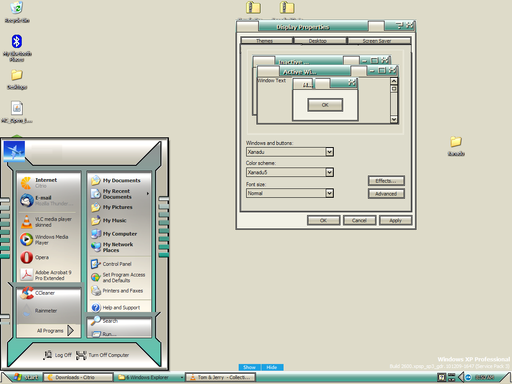Open the My Bluetooth Places desktop icon
Image resolution: width=512 pixels, height=384 pixels.
coord(17,48)
